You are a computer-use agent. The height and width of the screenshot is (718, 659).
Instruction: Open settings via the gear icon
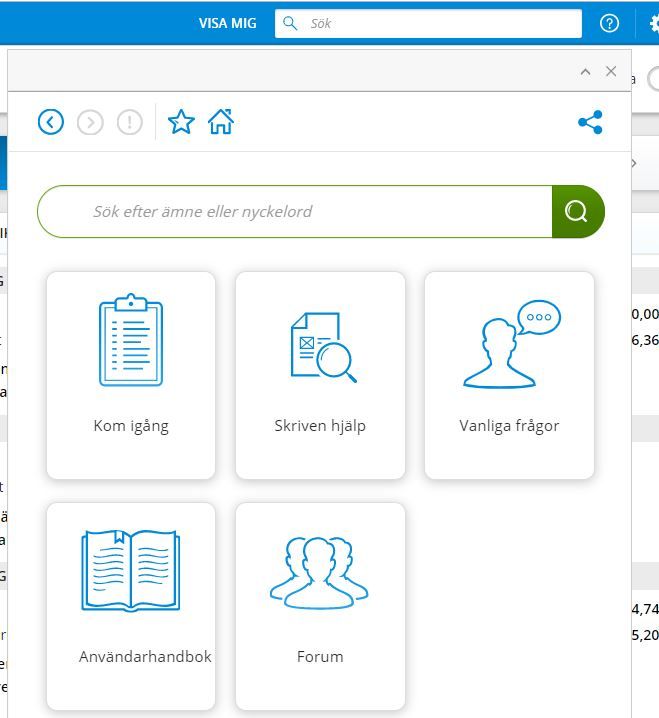click(x=655, y=23)
